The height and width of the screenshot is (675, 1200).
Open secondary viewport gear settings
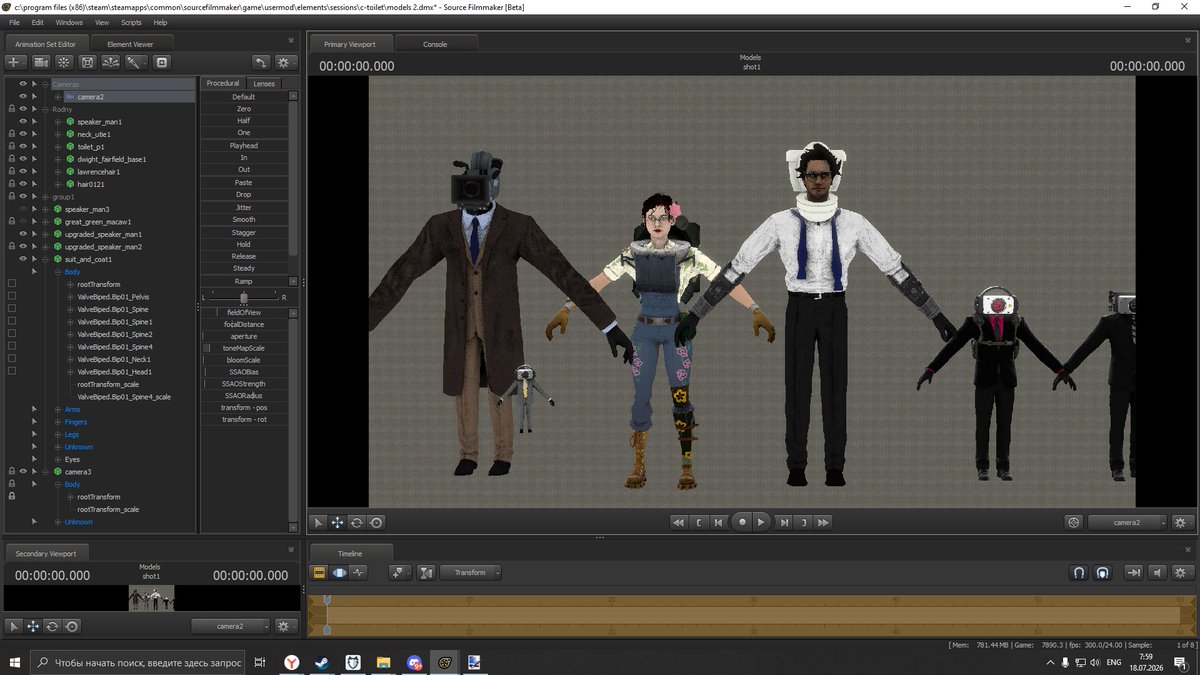click(285, 626)
